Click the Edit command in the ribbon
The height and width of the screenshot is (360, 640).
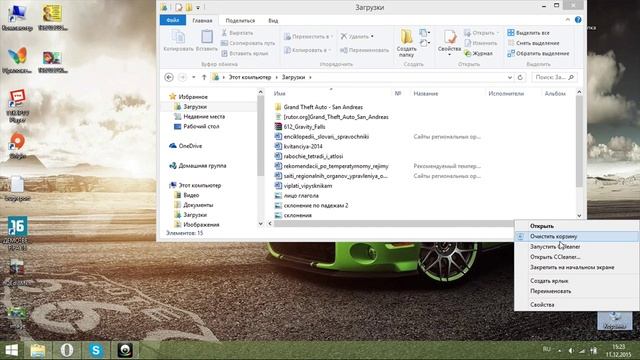(481, 43)
